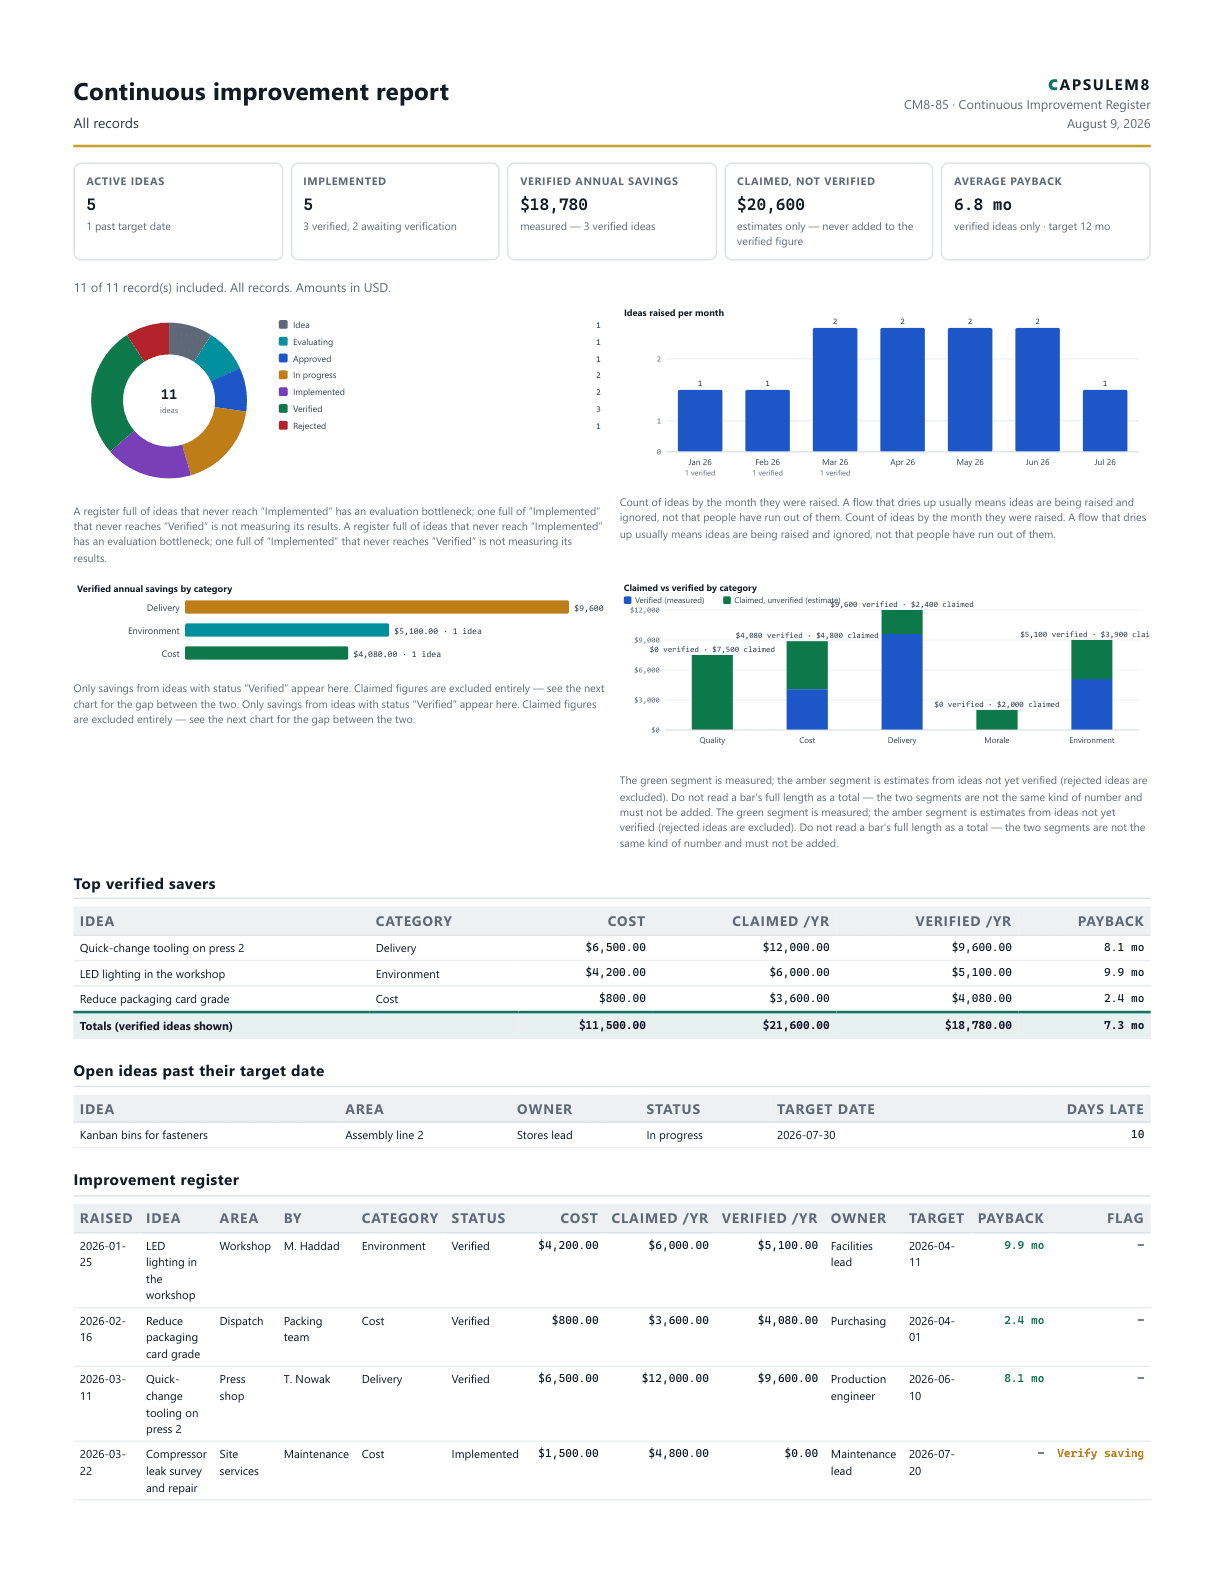Image resolution: width=1224 pixels, height=1584 pixels.
Task: Select the Continuous improvement report title
Action: pyautogui.click(x=261, y=92)
